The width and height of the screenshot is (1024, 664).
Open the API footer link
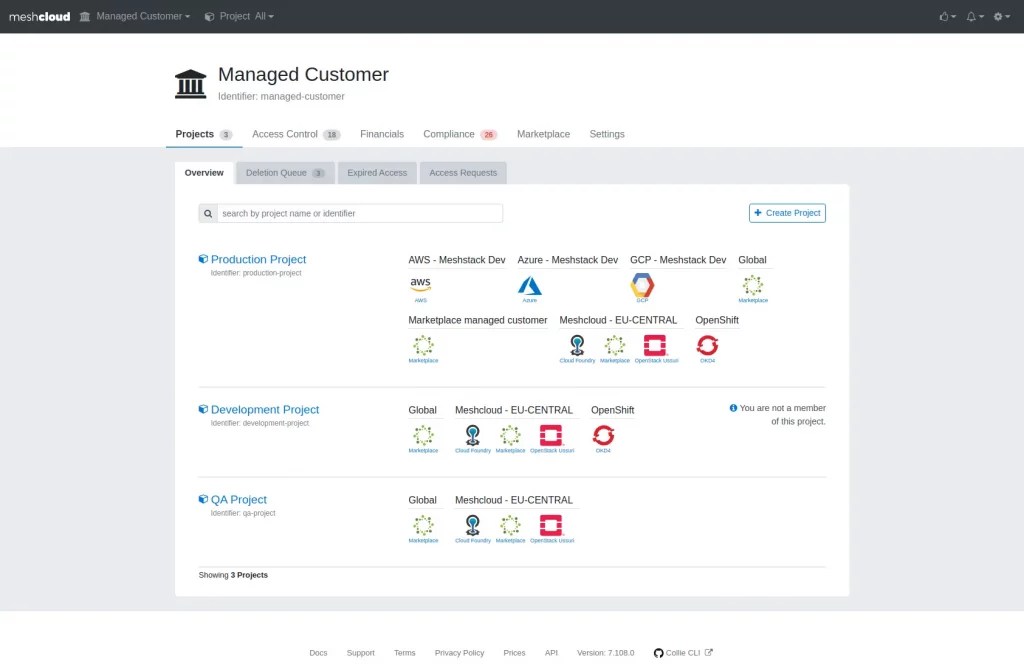tap(551, 653)
